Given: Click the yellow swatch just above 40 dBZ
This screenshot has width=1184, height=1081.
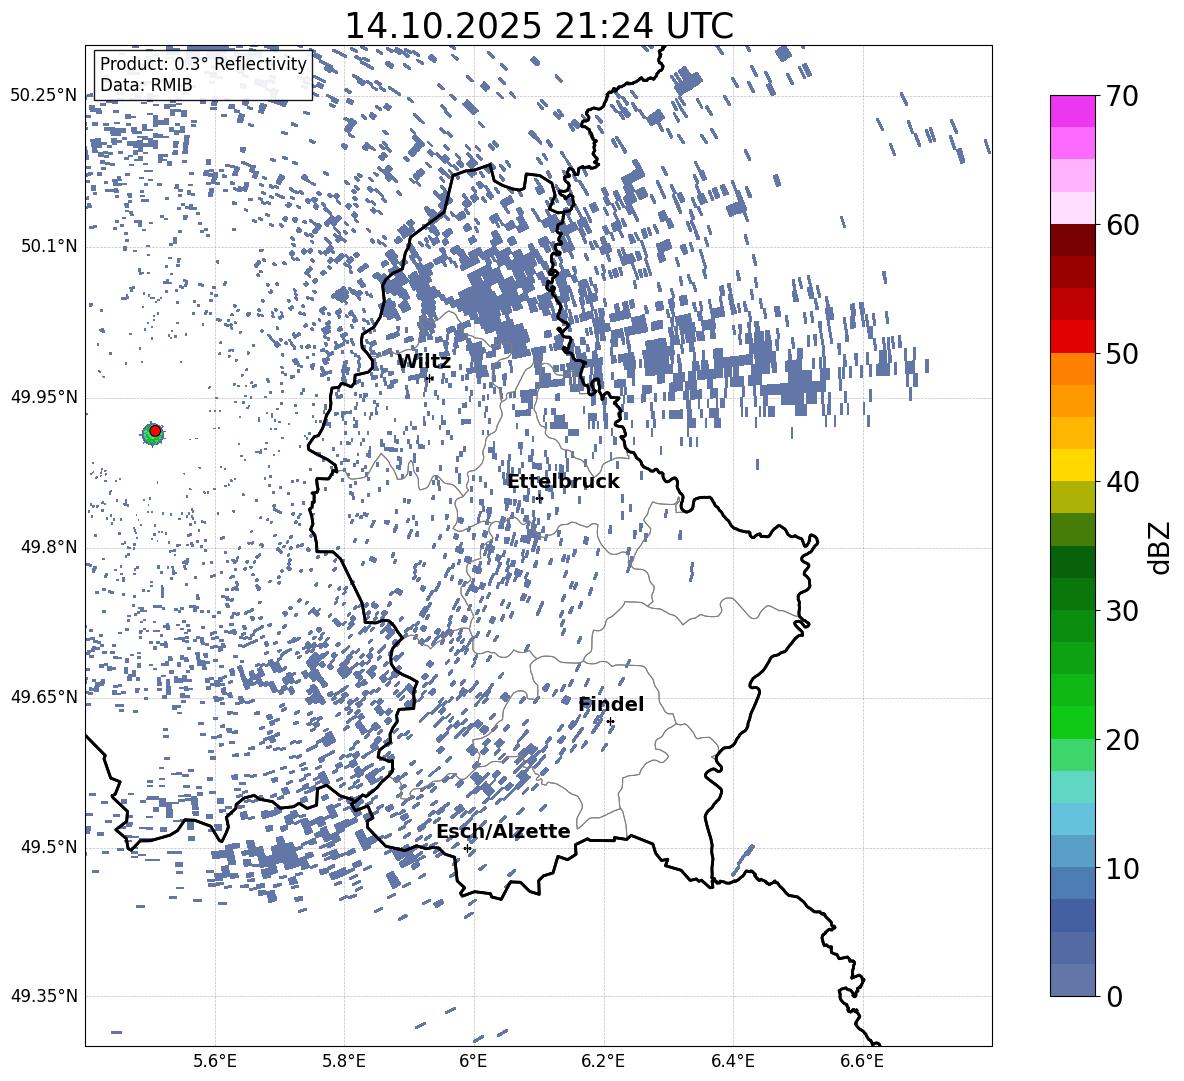Looking at the screenshot, I should (x=1072, y=465).
